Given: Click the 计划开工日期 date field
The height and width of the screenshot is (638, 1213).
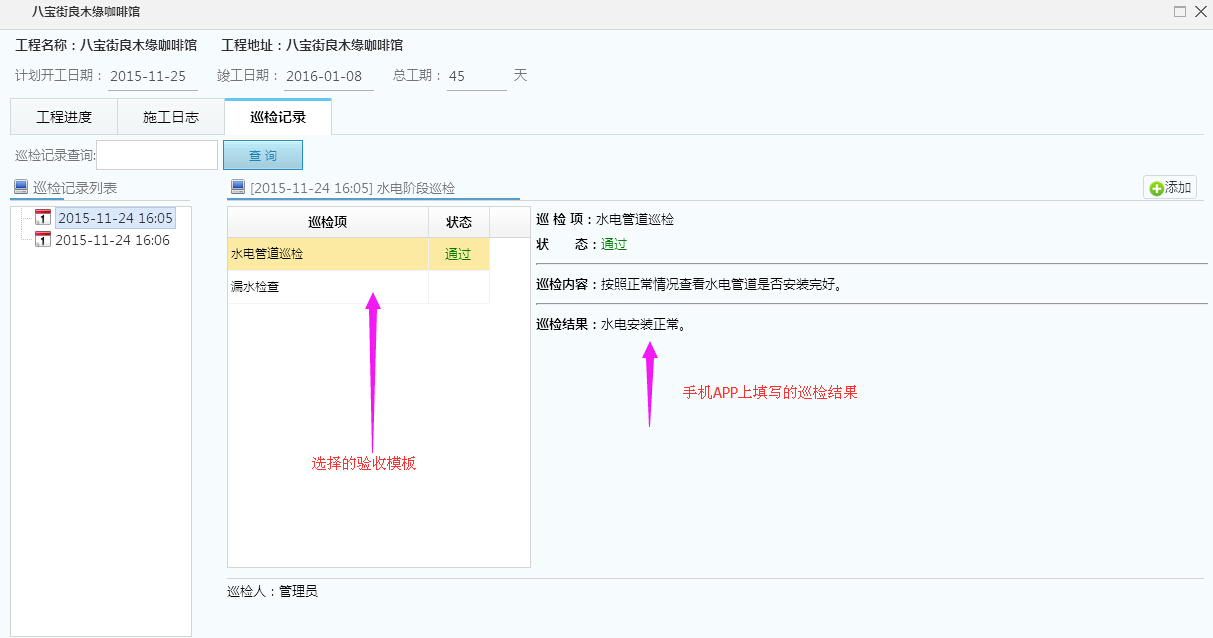Looking at the screenshot, I should coord(152,76).
